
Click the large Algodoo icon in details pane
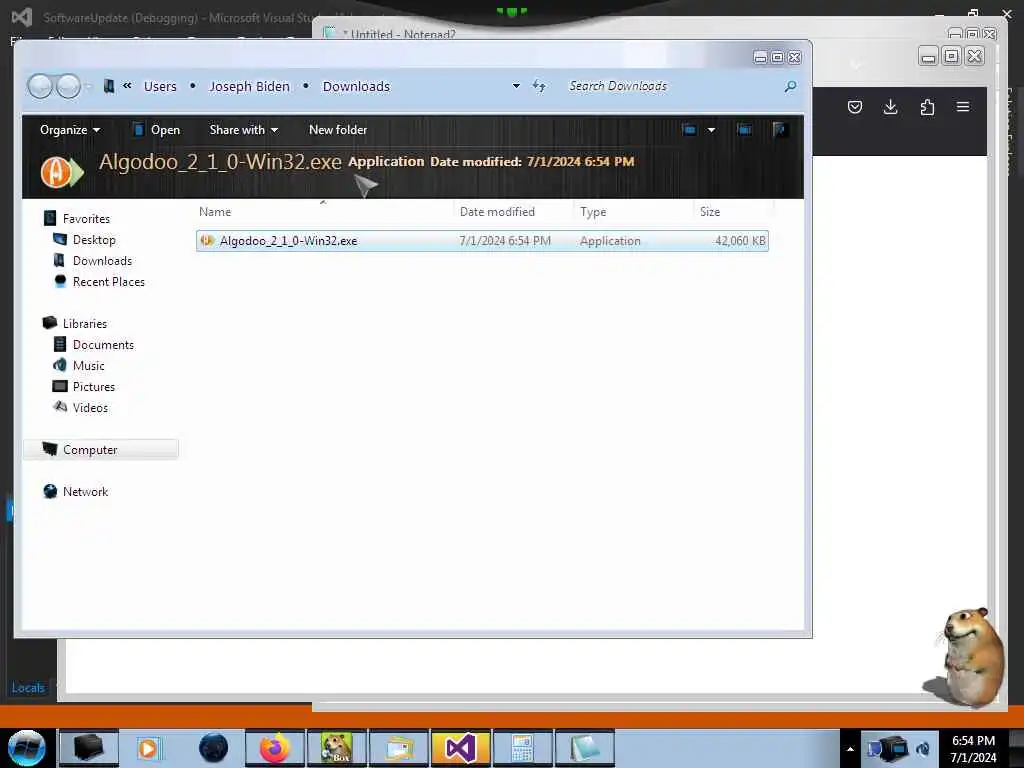click(61, 172)
